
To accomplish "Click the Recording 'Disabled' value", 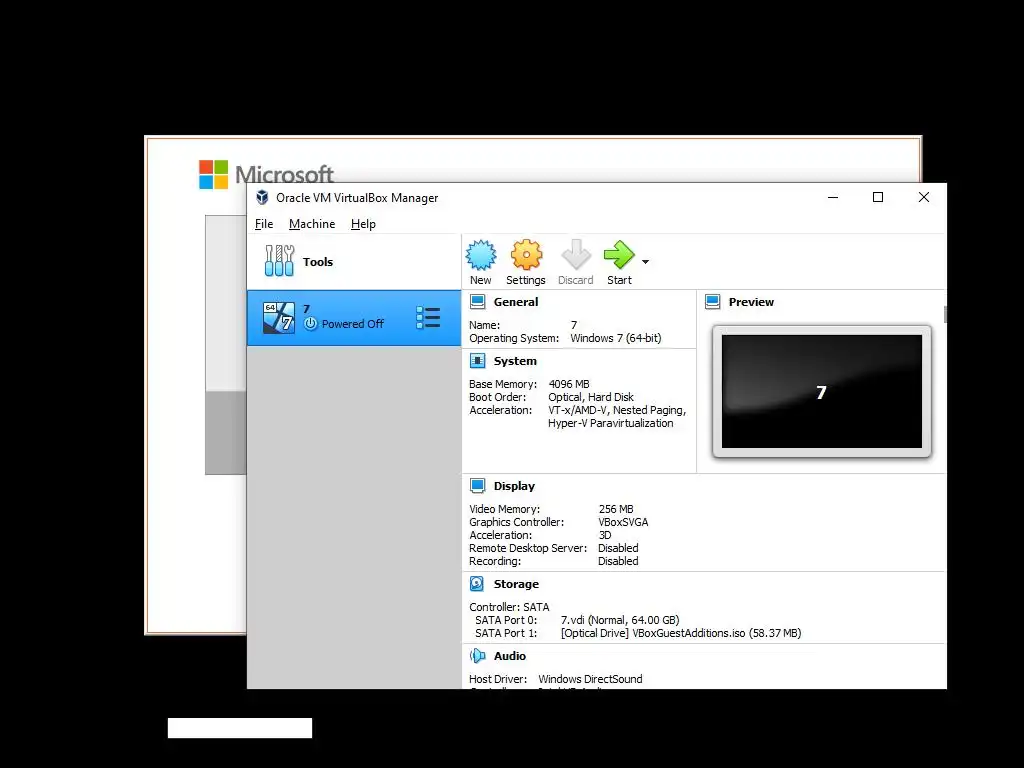I will [618, 561].
